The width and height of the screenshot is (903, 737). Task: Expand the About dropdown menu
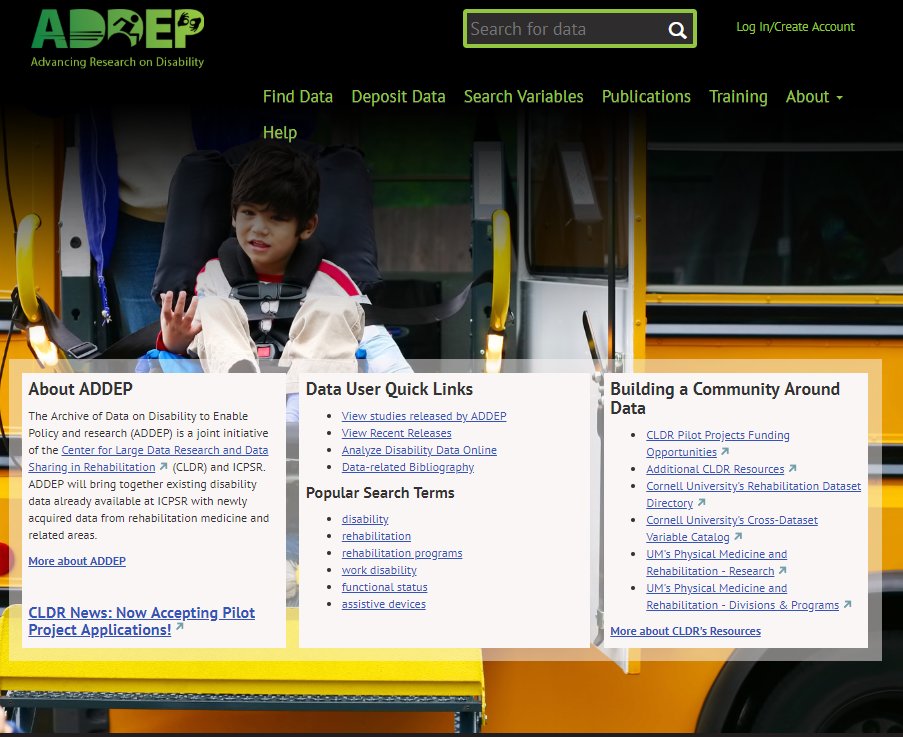(x=814, y=96)
